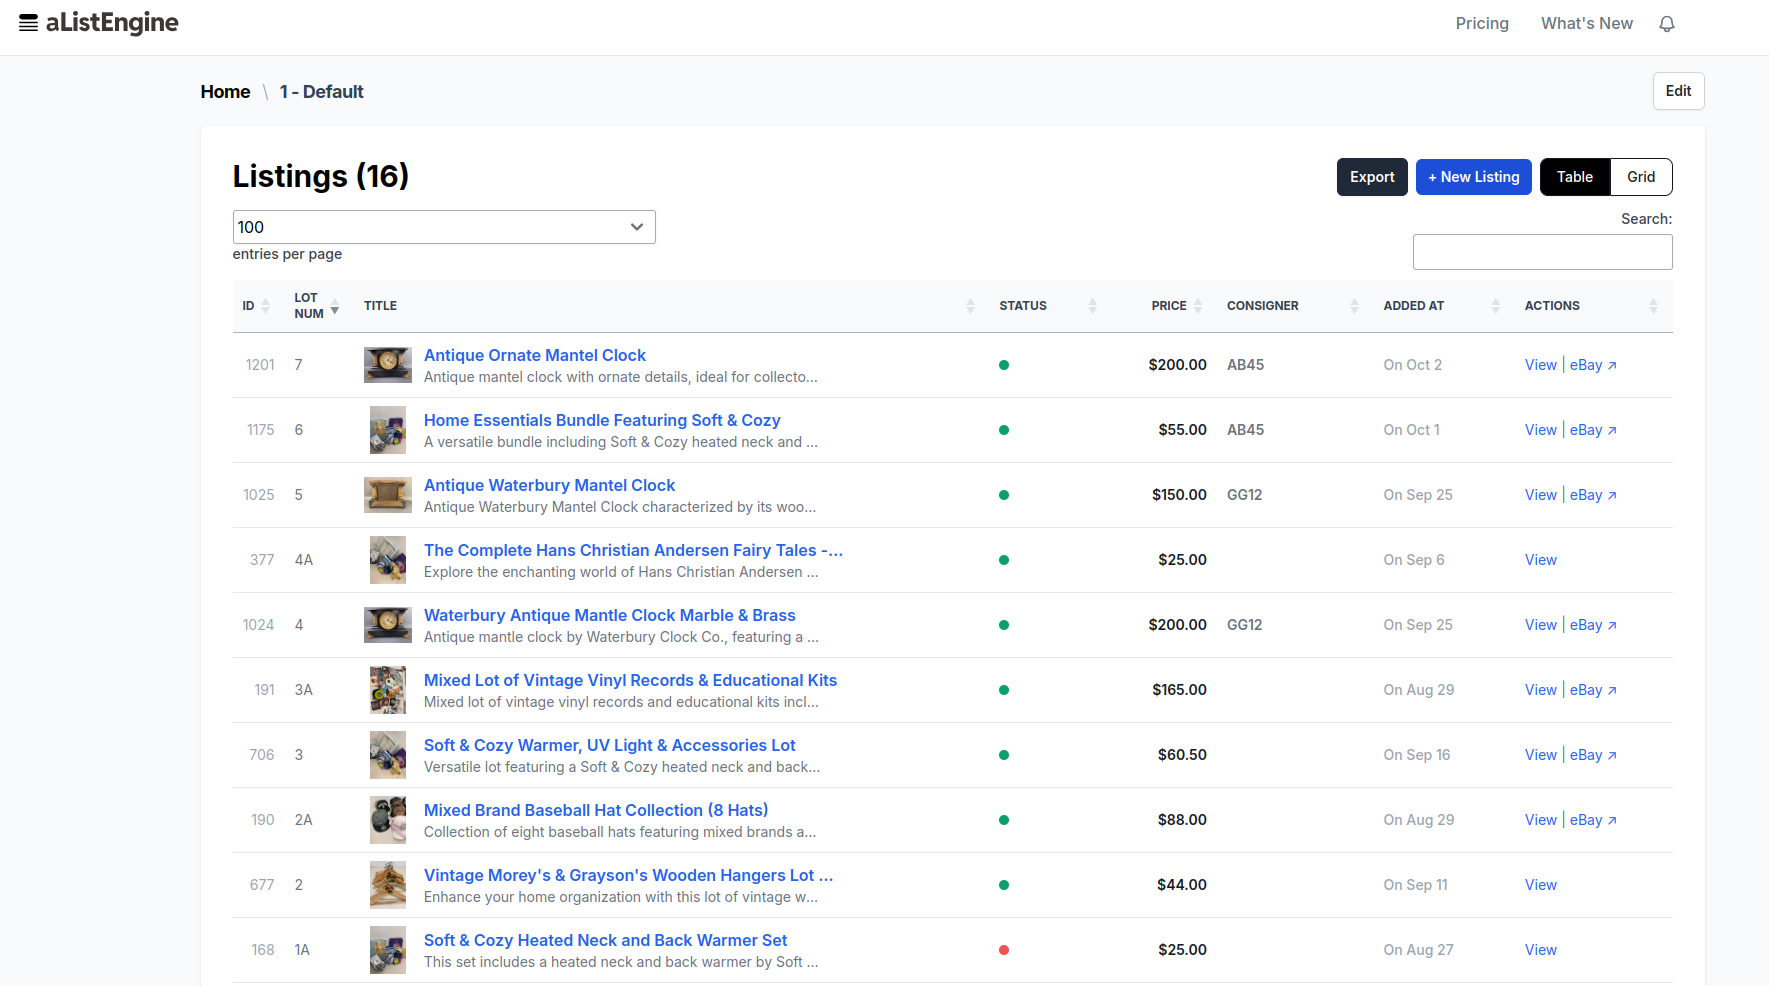The width and height of the screenshot is (1769, 986).
Task: Sort listings by the Price column arrows
Action: pyautogui.click(x=1198, y=306)
